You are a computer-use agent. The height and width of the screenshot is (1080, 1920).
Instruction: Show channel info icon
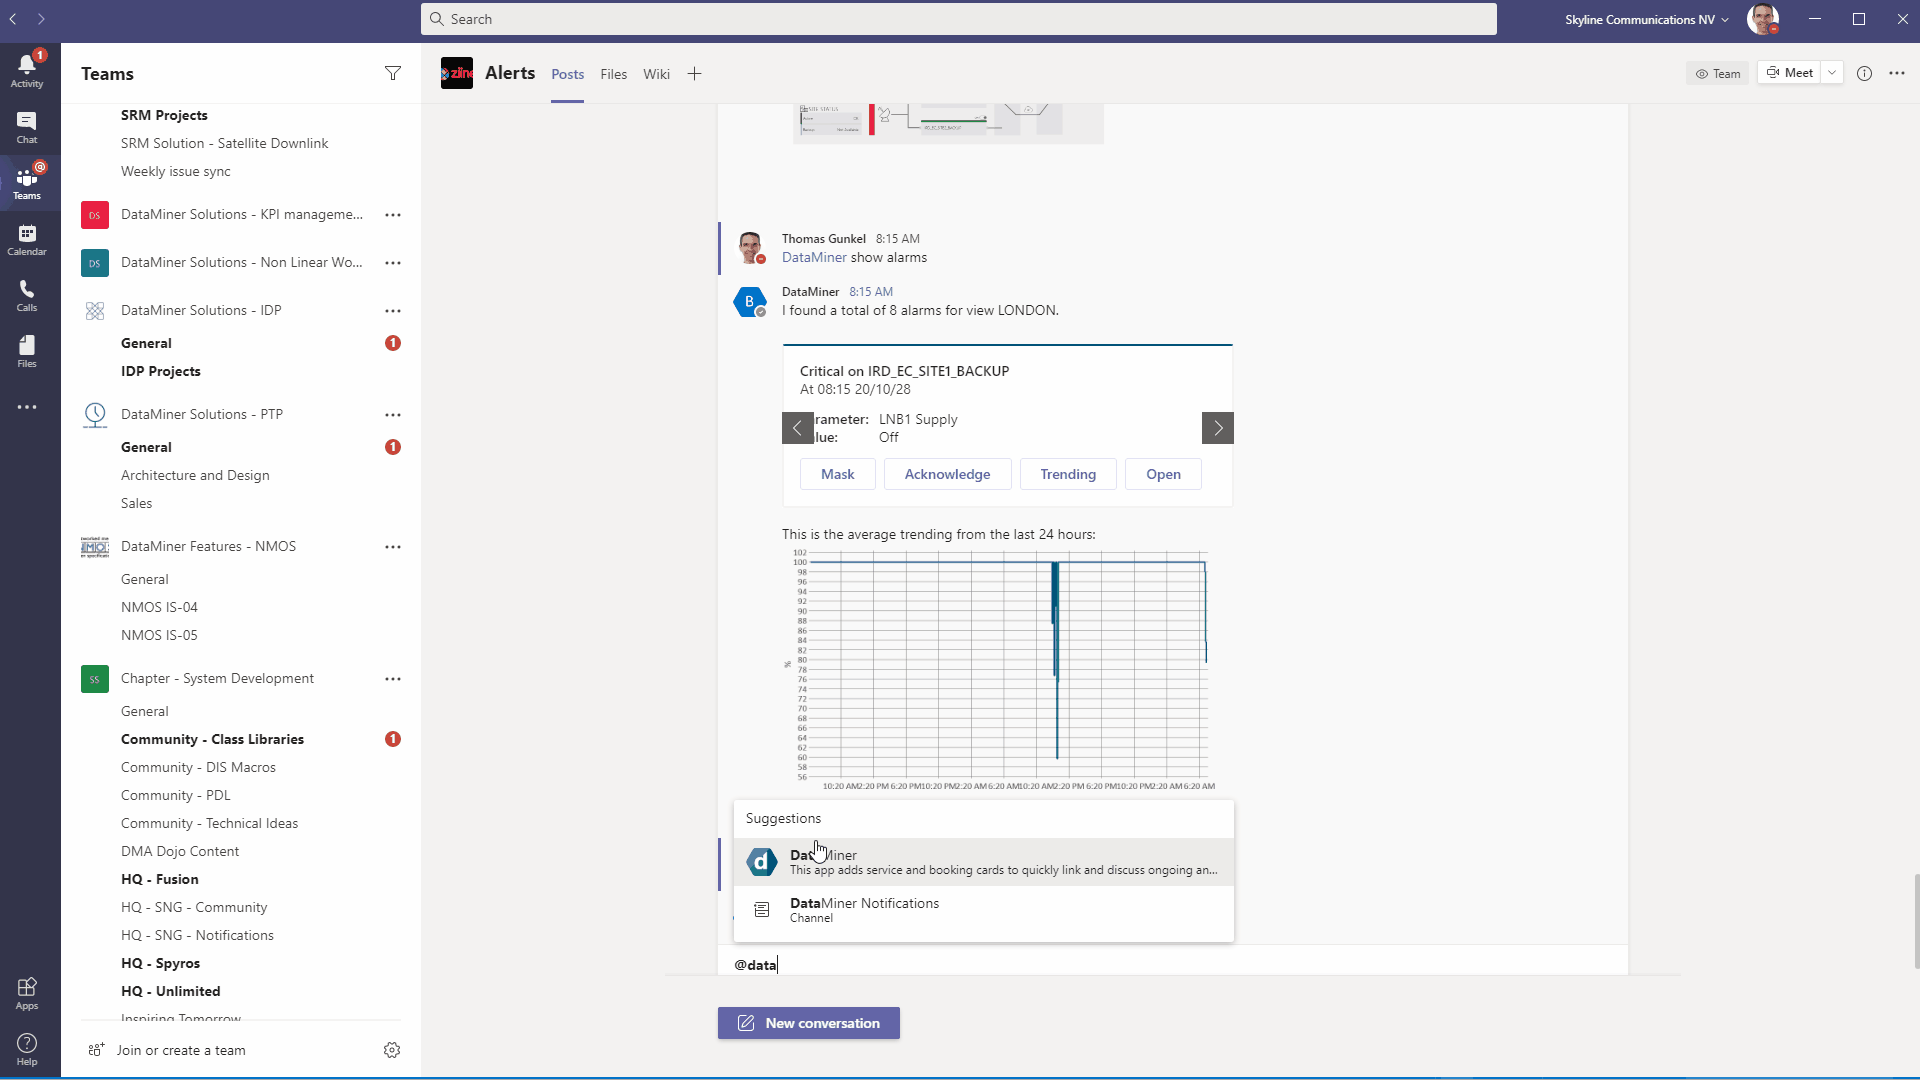tap(1864, 73)
